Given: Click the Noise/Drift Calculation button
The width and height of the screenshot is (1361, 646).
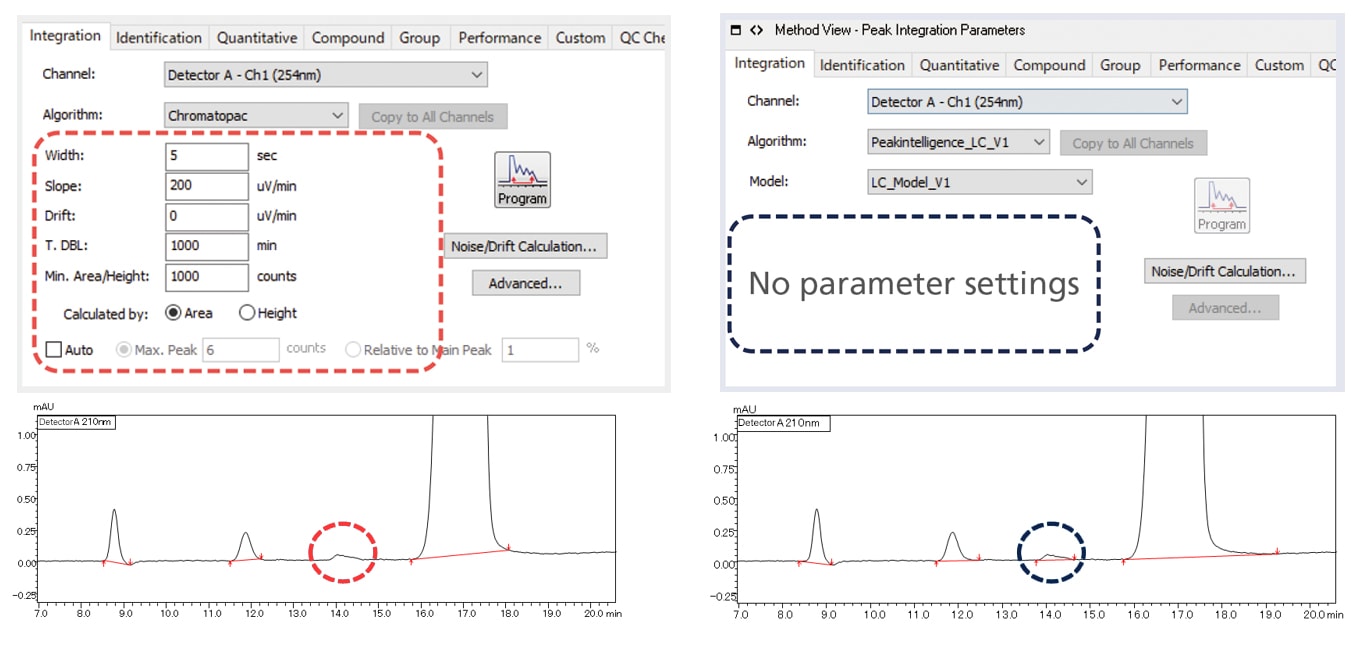Looking at the screenshot, I should coord(524,246).
